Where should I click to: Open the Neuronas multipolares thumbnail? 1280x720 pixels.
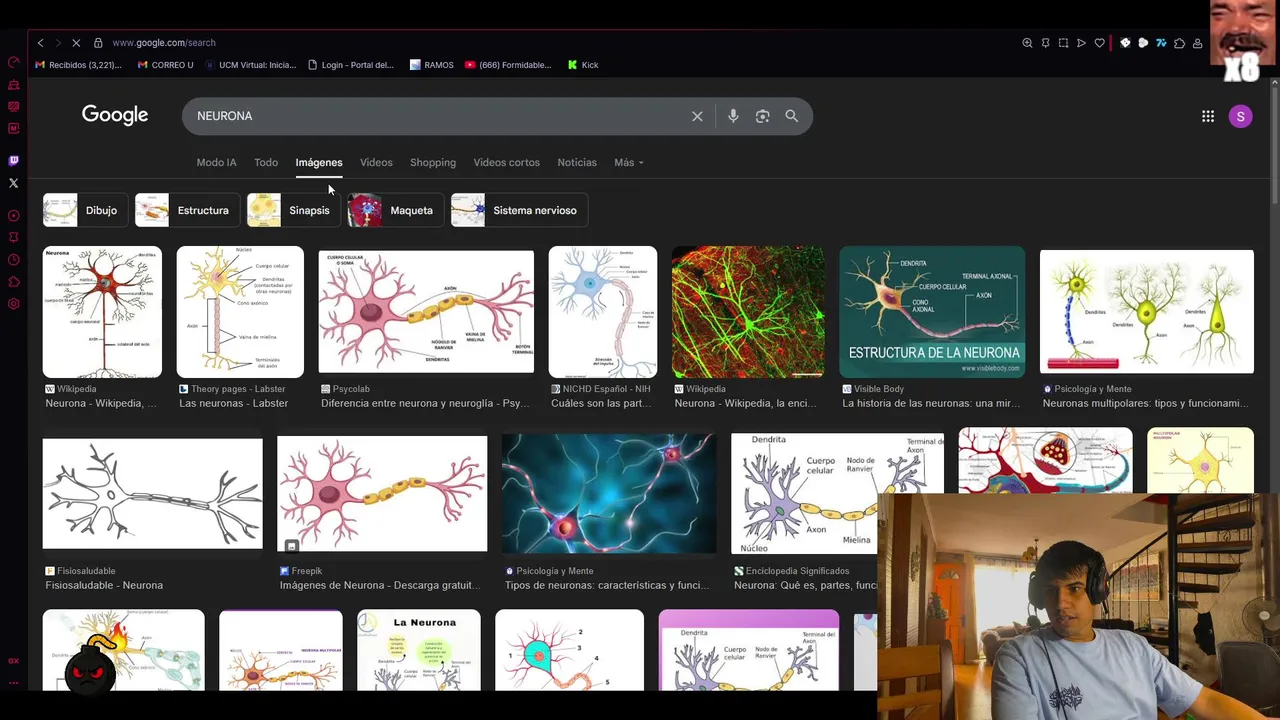1146,312
